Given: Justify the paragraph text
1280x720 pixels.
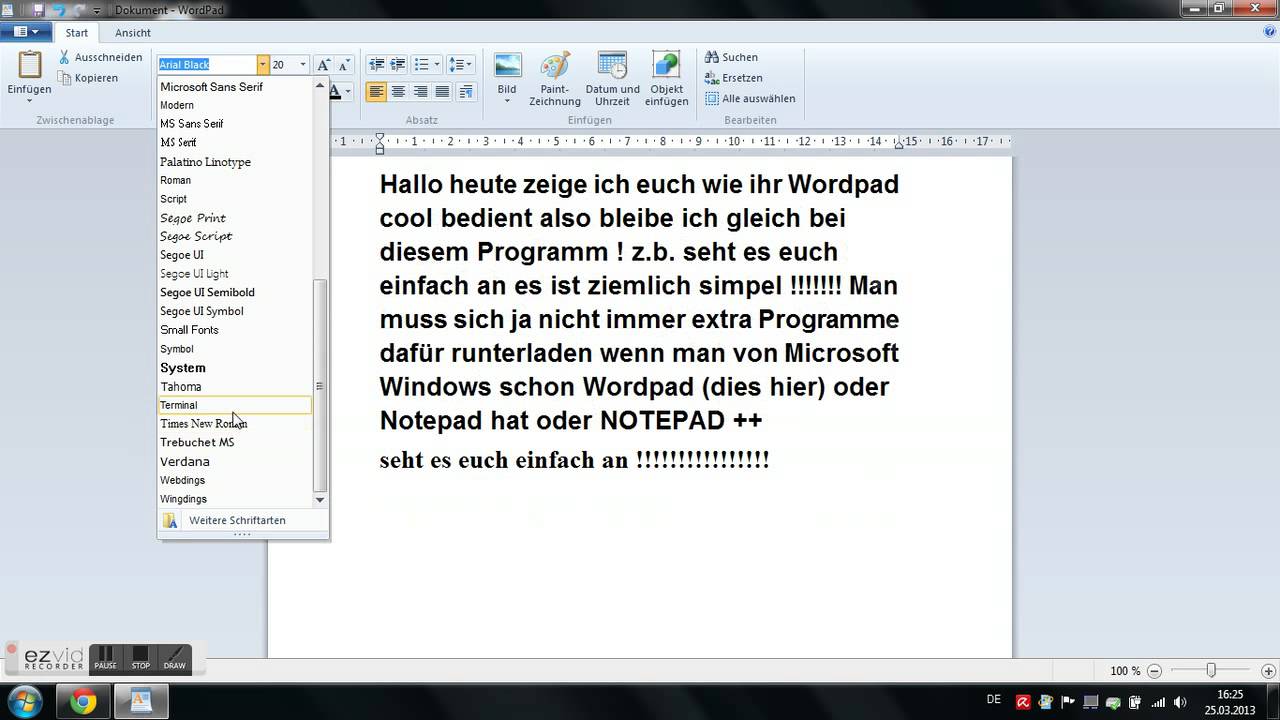Looking at the screenshot, I should click(x=442, y=92).
